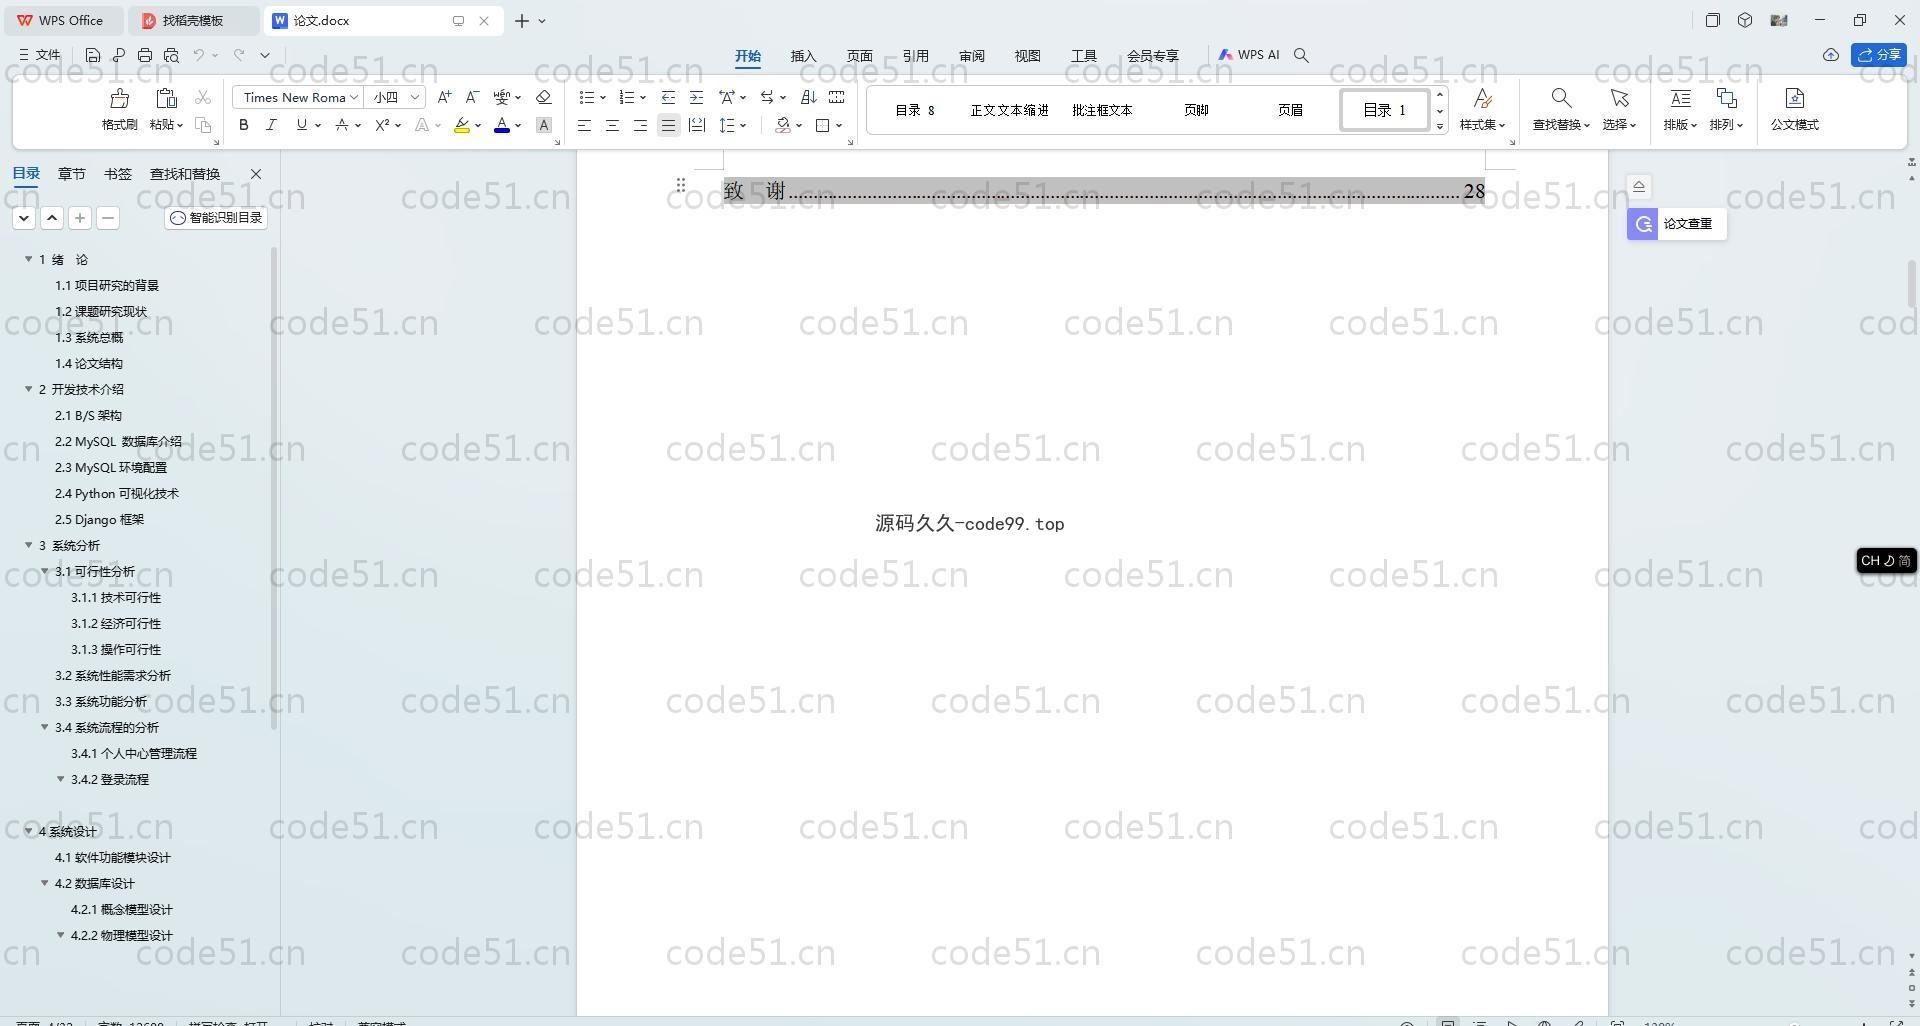Open the borders dropdown arrow
Image resolution: width=1920 pixels, height=1026 pixels.
pyautogui.click(x=839, y=125)
